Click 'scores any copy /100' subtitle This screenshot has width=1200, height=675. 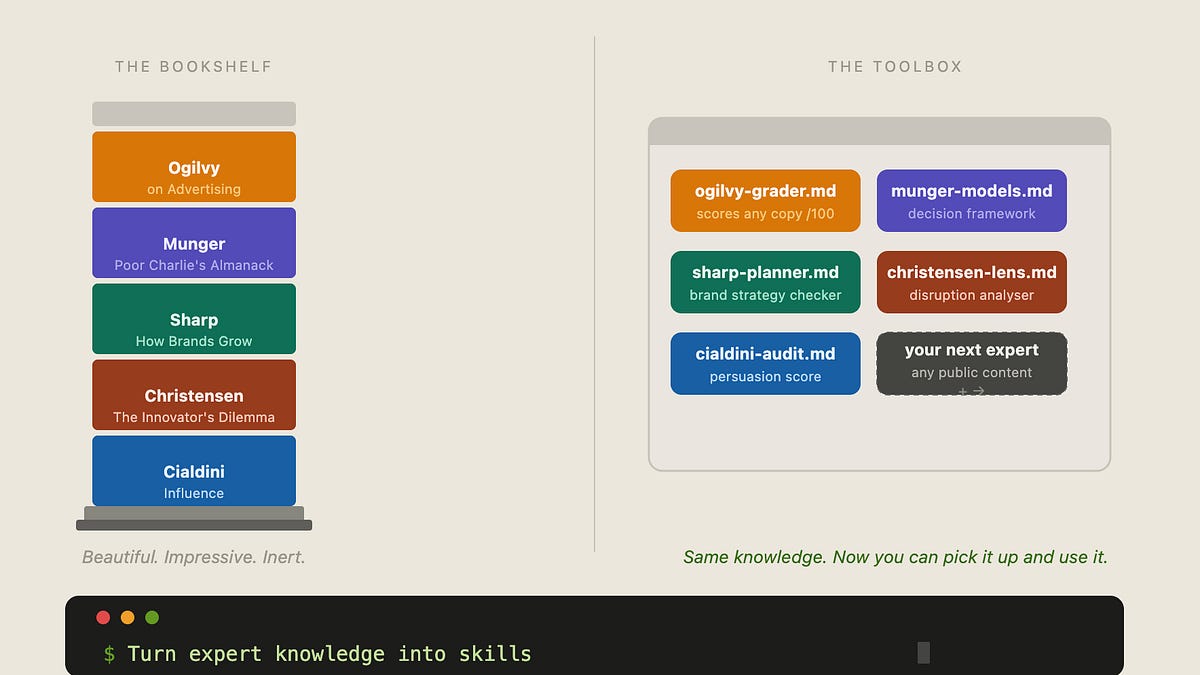coord(766,214)
